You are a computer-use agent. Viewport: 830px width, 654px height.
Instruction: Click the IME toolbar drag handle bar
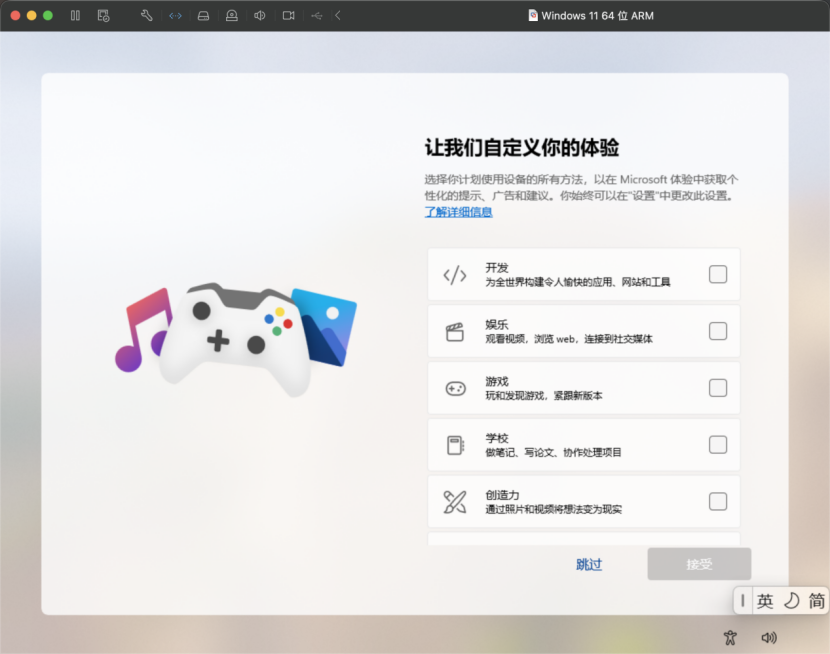(x=743, y=601)
